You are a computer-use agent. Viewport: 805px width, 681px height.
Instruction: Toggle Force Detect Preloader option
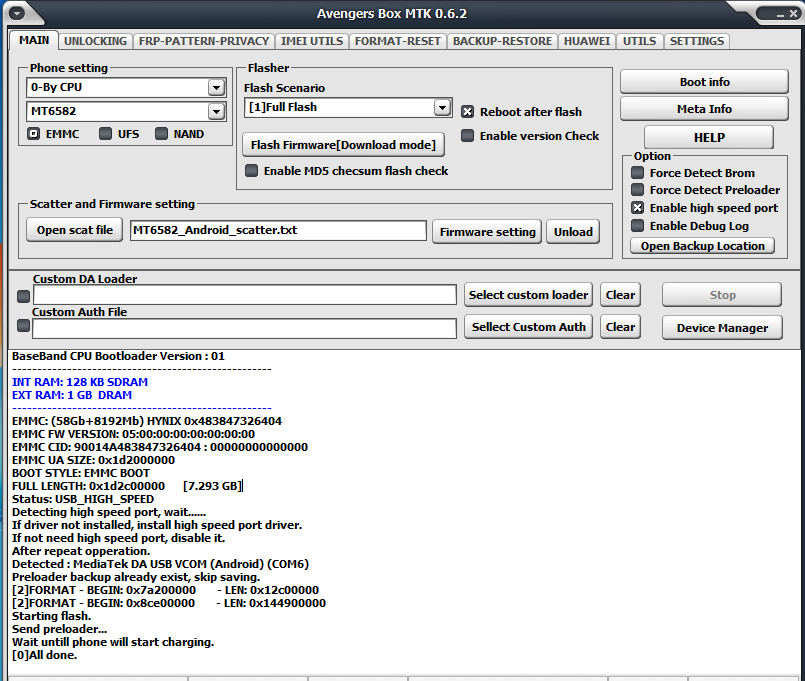click(x=637, y=190)
